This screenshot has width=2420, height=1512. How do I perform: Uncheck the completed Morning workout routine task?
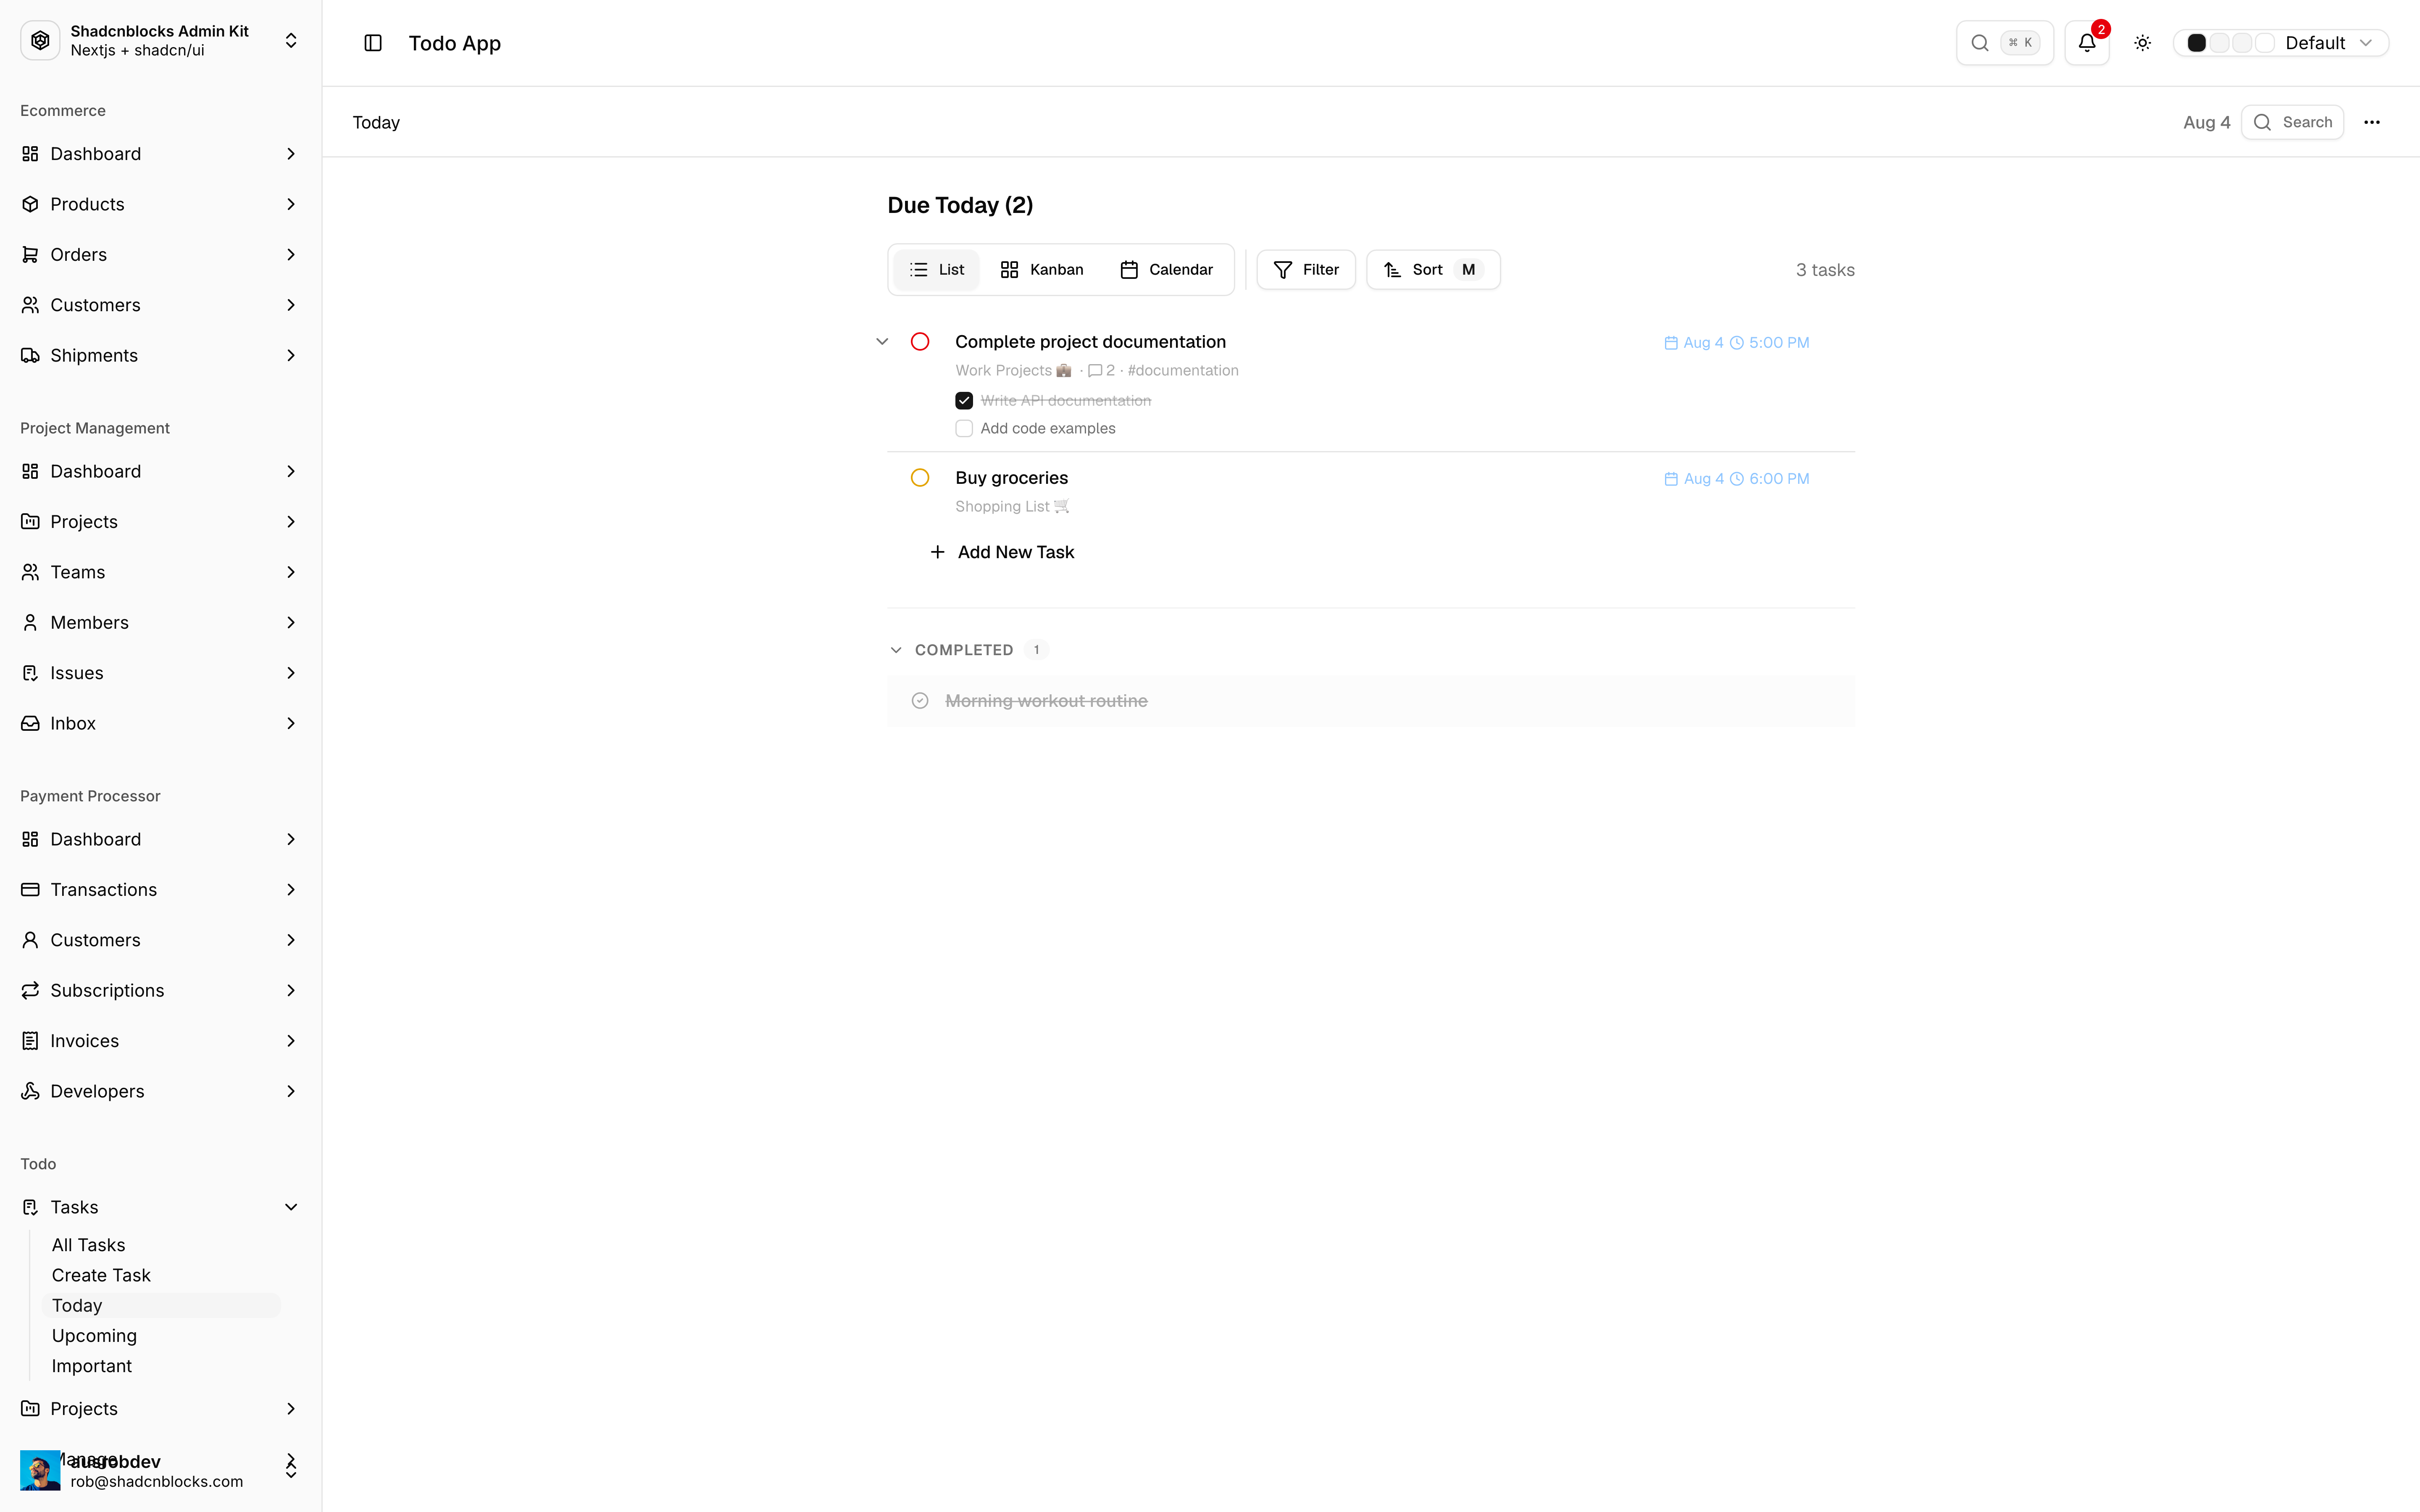click(x=920, y=701)
